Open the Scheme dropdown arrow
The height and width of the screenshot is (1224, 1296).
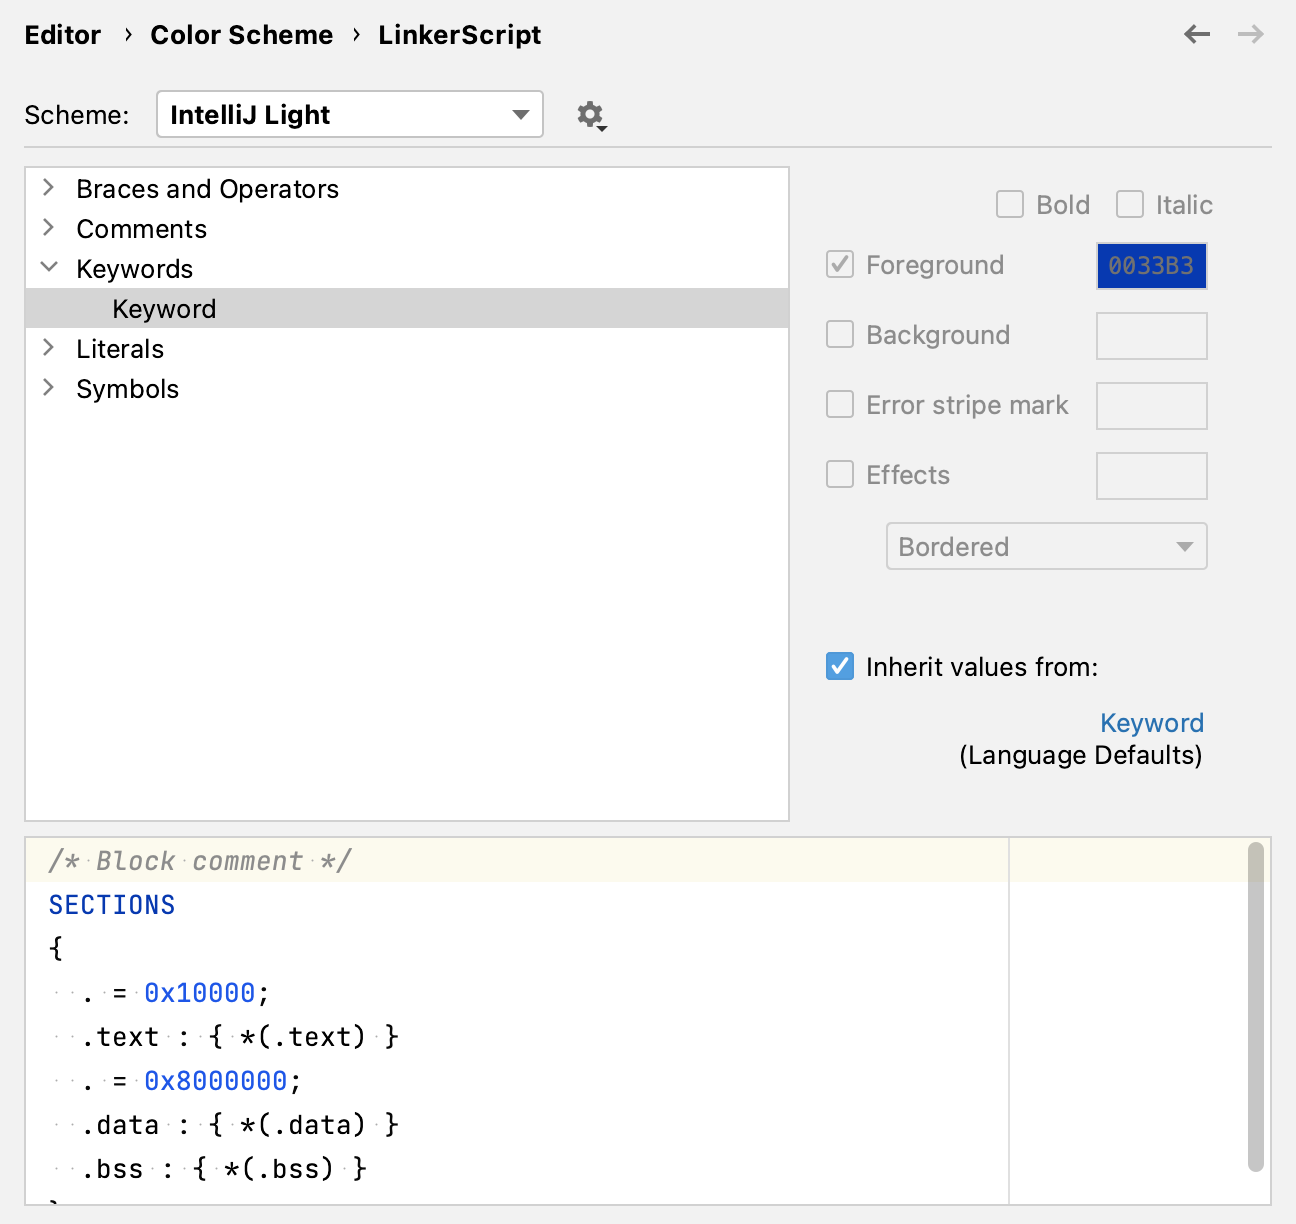519,114
